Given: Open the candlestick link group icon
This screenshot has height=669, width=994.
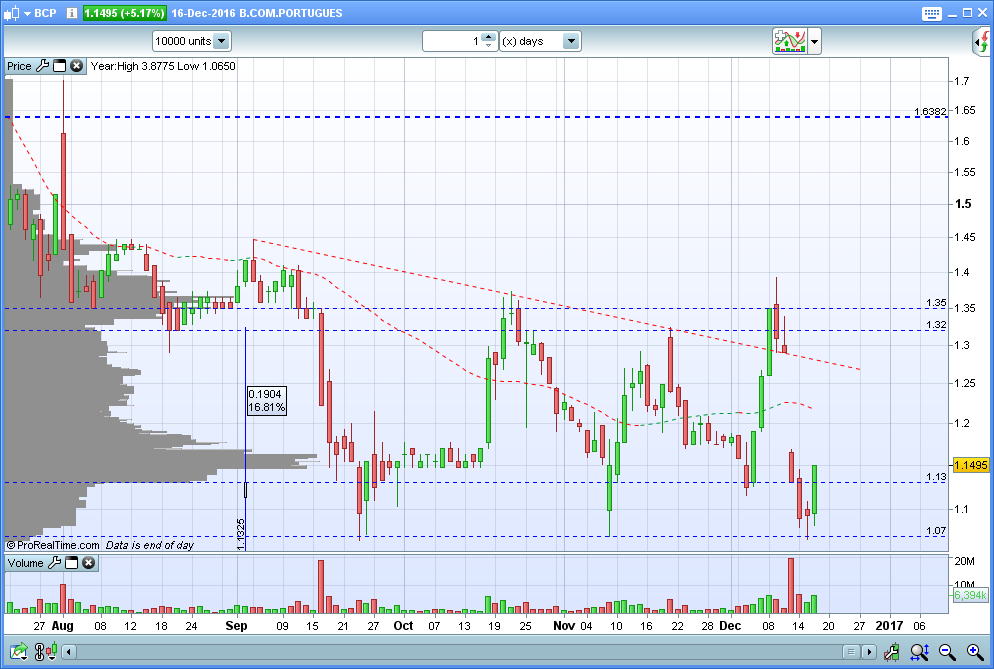Looking at the screenshot, I should pos(46,651).
